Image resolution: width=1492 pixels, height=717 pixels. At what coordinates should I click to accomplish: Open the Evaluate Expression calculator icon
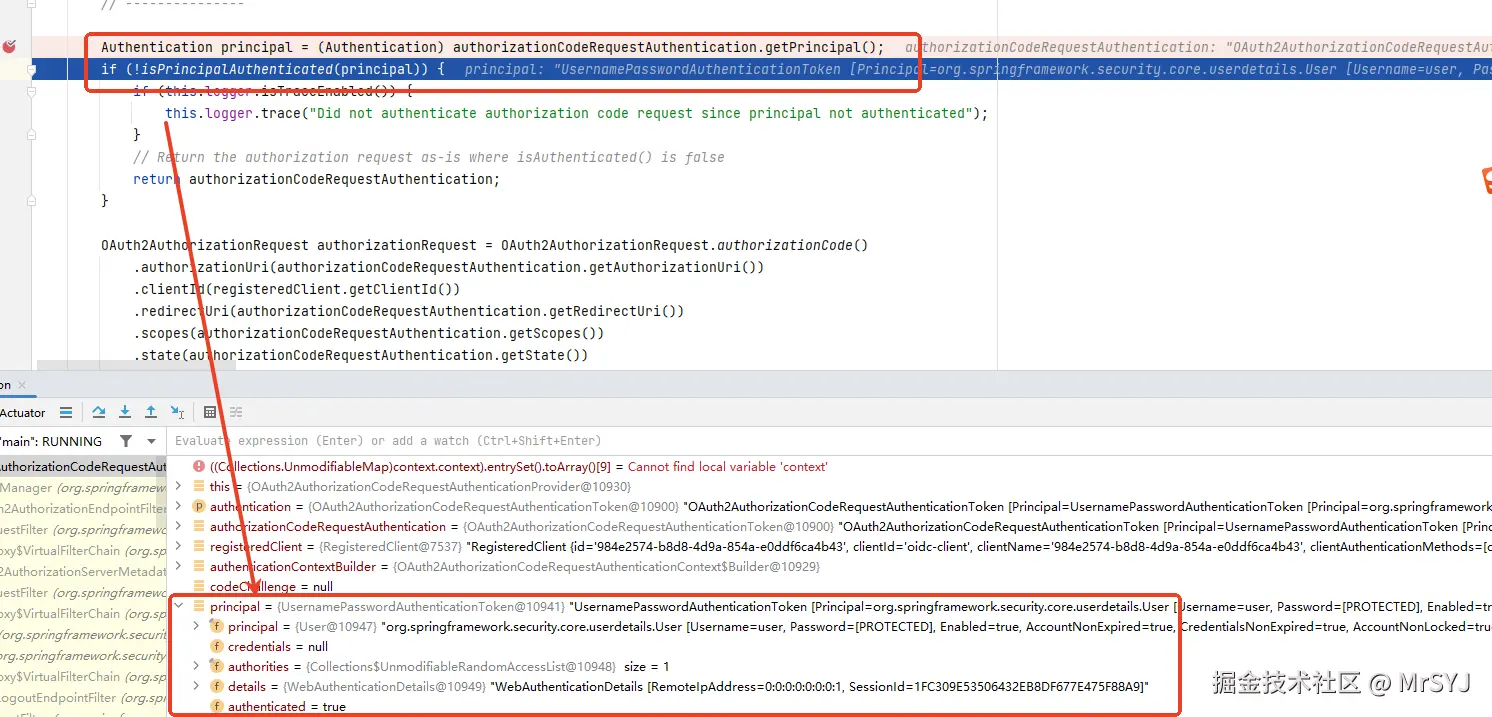[210, 412]
